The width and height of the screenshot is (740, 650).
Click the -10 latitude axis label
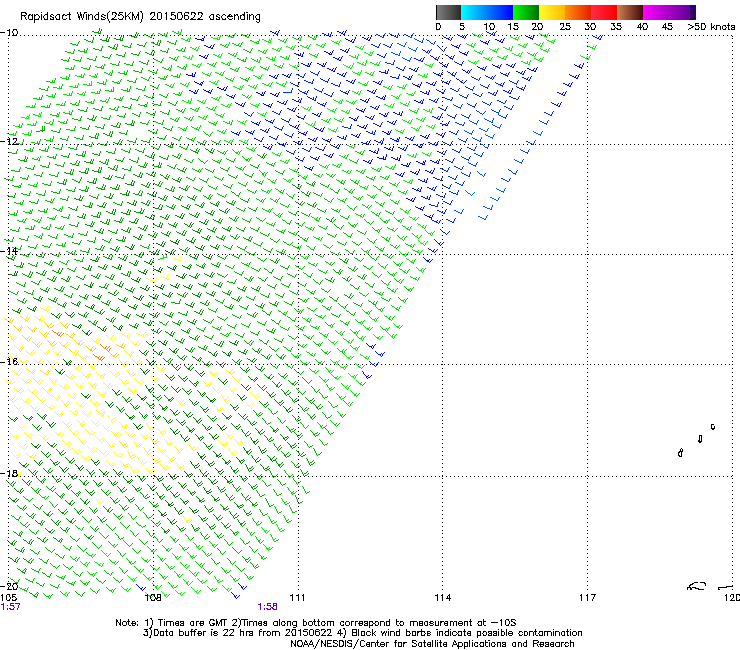(x=9, y=33)
